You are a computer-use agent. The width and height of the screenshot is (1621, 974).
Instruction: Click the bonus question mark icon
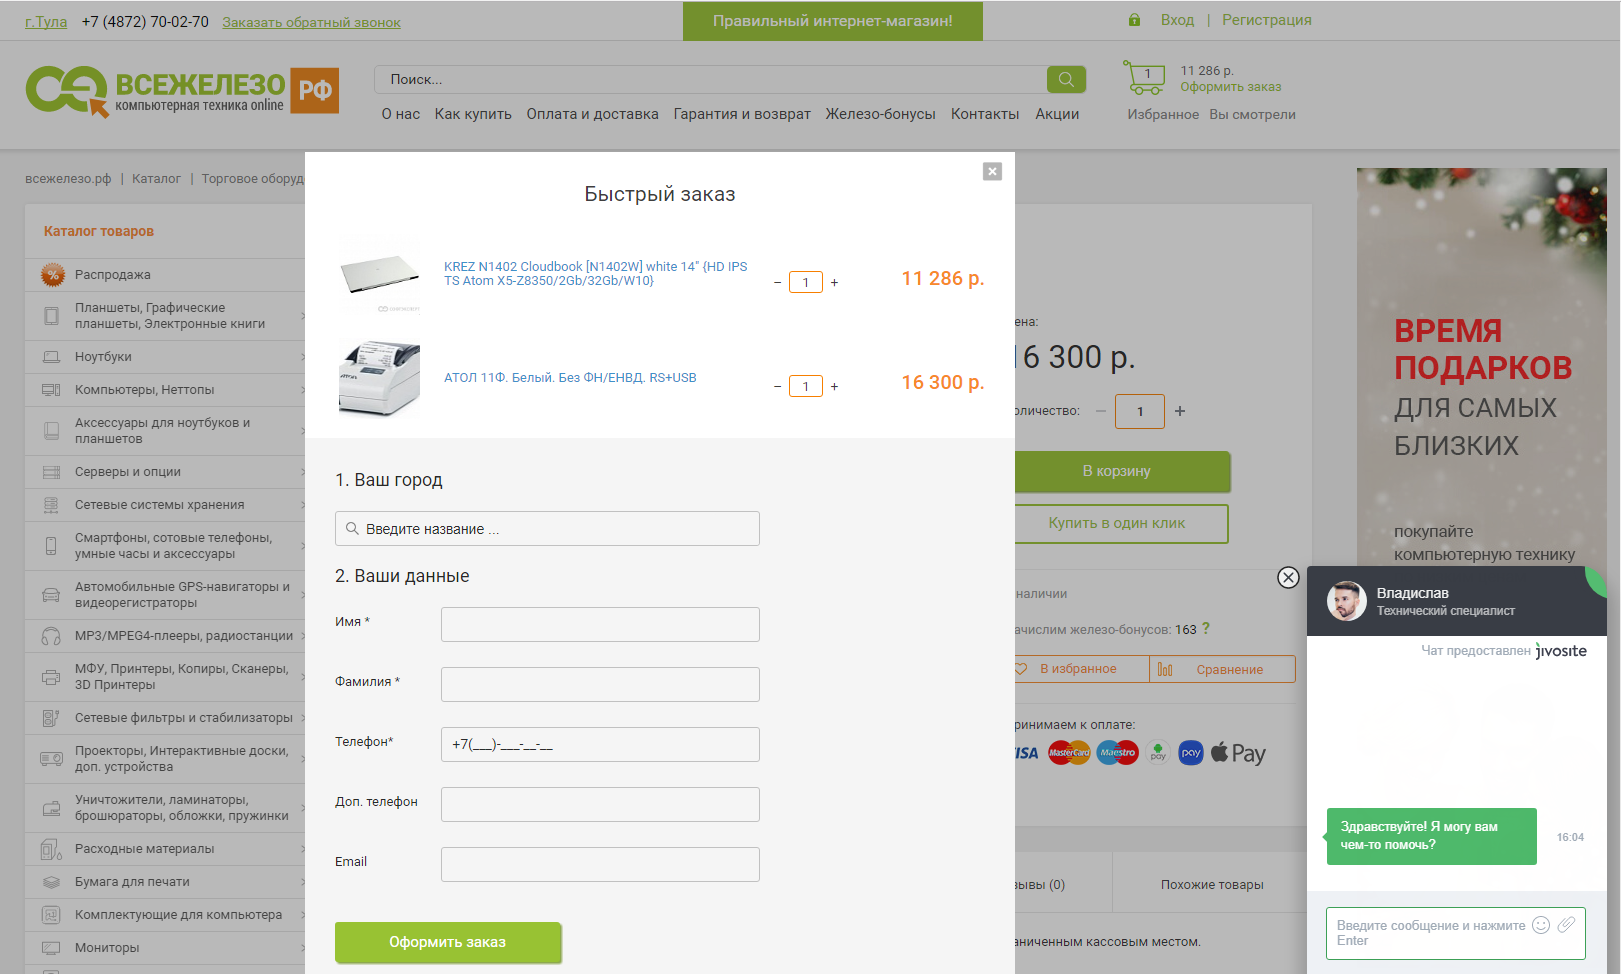1206,628
